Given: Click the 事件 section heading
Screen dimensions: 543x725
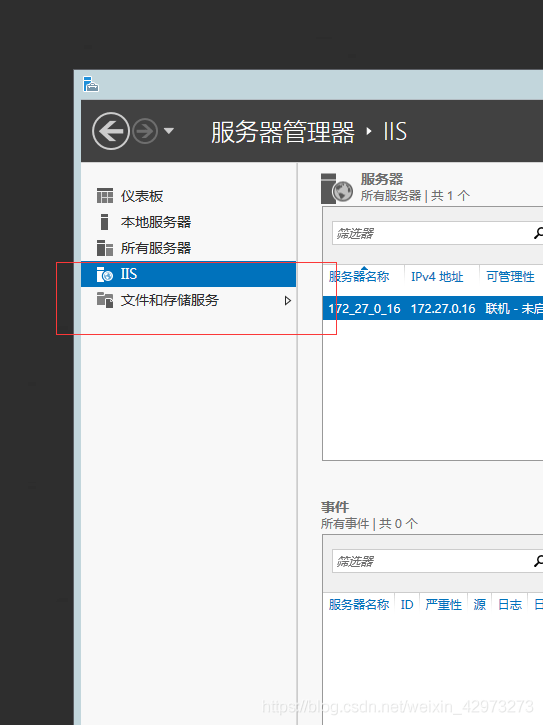Looking at the screenshot, I should pos(335,507).
